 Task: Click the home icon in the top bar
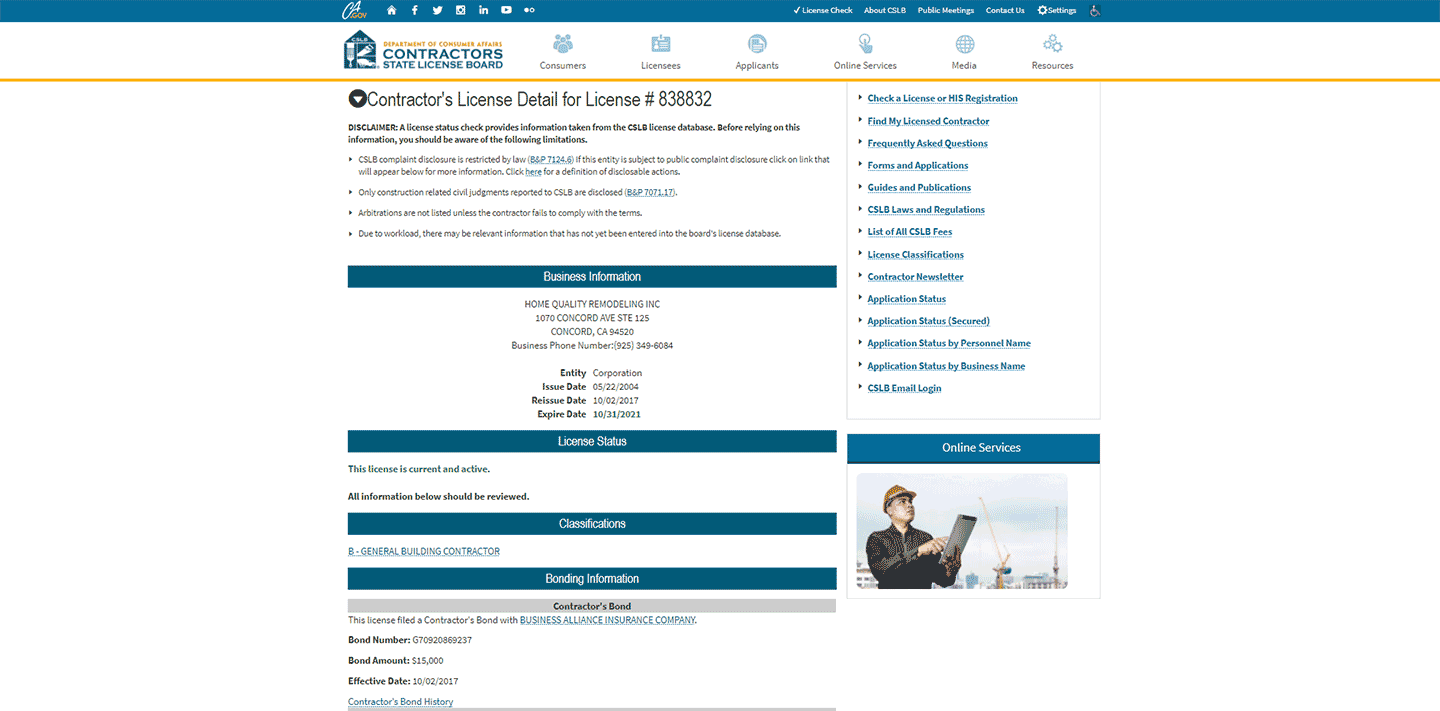[x=391, y=10]
